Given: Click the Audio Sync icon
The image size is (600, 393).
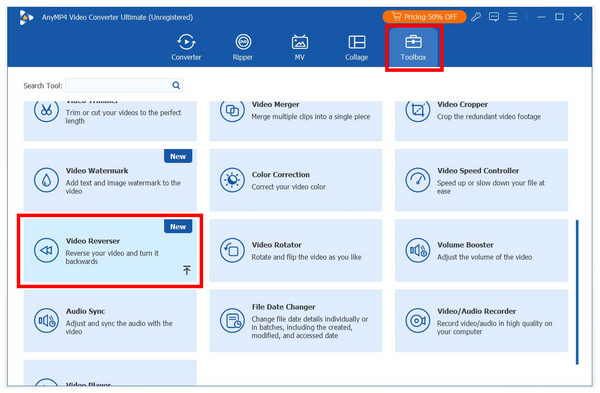Looking at the screenshot, I should pos(46,321).
